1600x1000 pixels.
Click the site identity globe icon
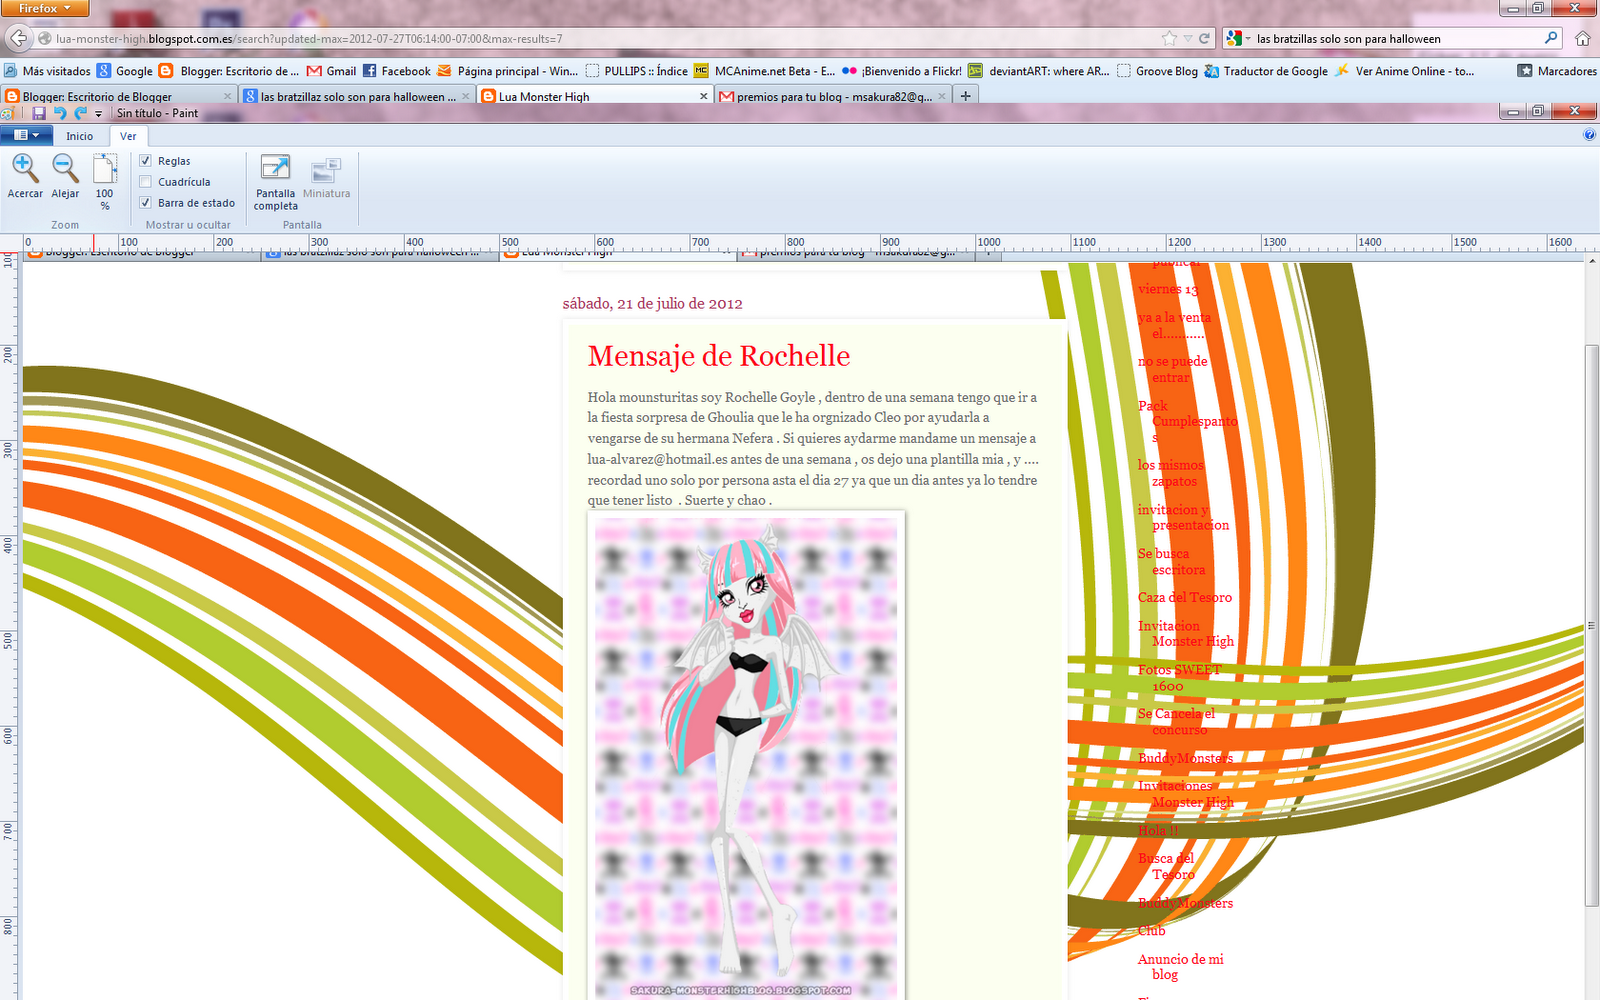[45, 39]
